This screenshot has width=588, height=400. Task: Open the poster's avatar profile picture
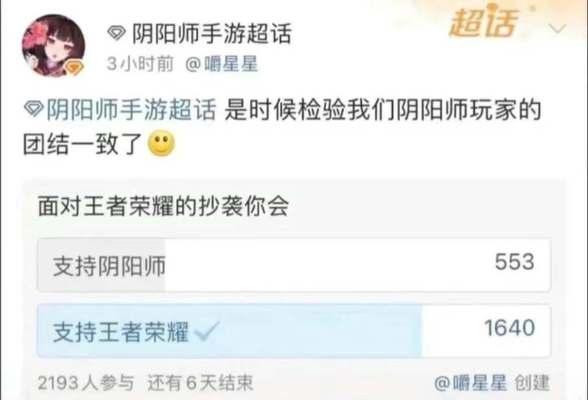click(53, 46)
